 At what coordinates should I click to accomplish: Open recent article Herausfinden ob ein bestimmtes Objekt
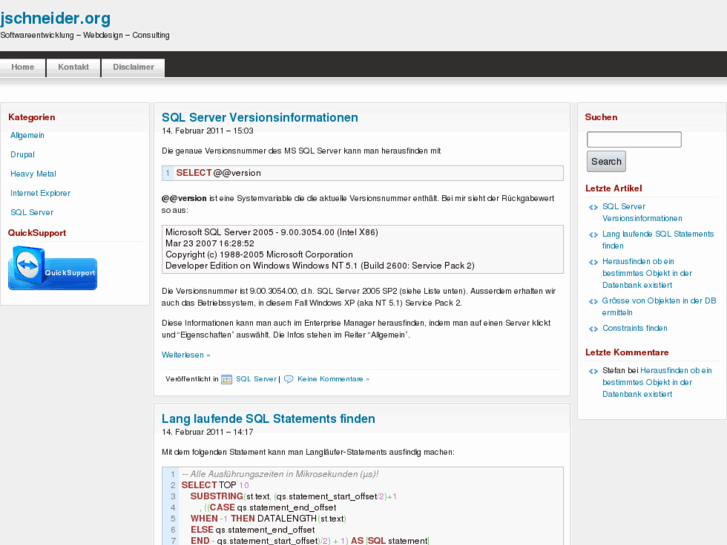647,273
